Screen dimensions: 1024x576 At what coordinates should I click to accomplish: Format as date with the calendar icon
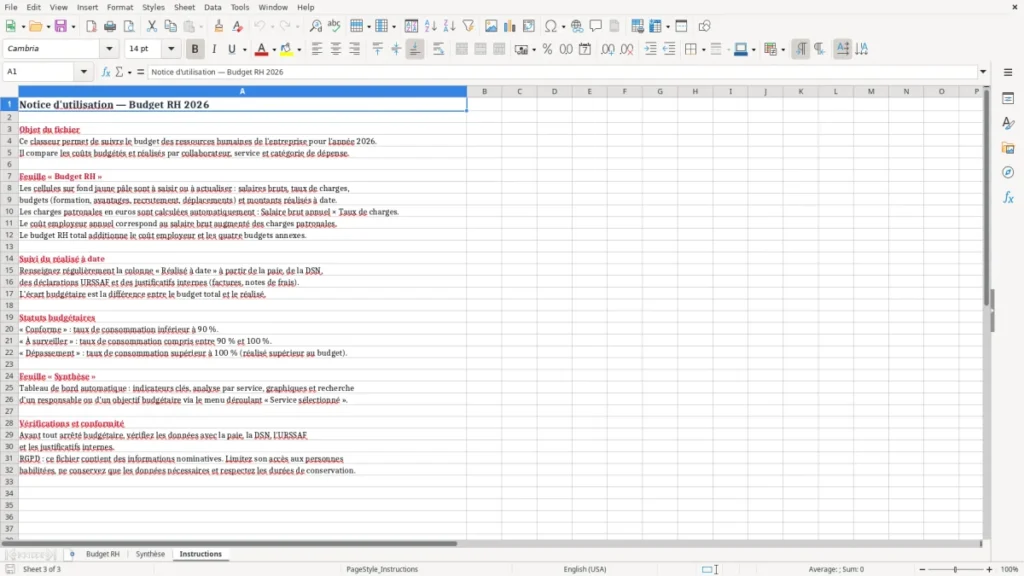(585, 49)
